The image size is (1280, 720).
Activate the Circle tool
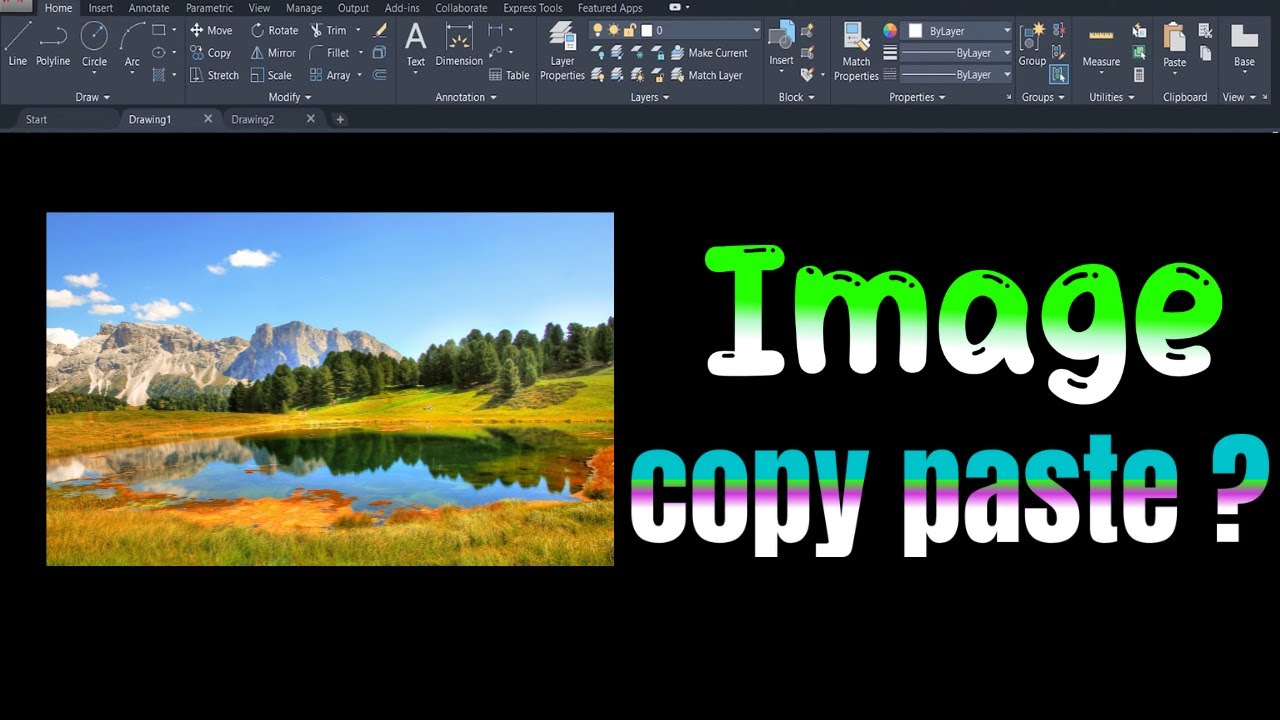tap(94, 45)
